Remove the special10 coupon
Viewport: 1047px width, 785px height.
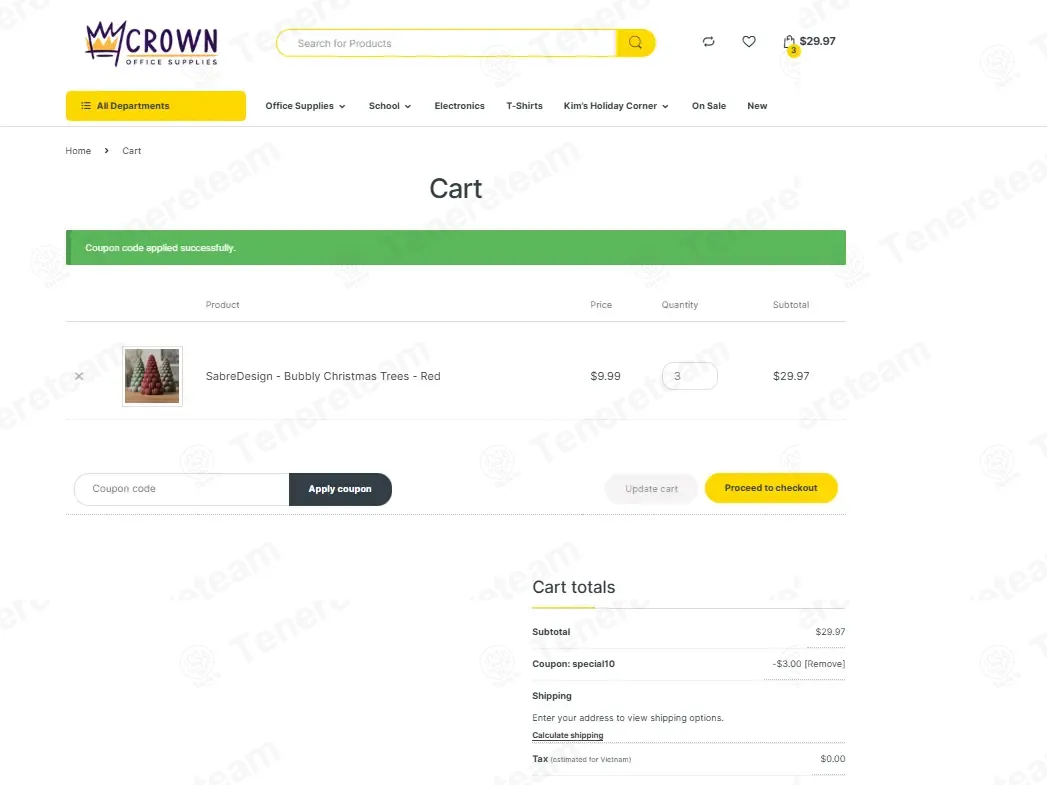[x=825, y=664]
